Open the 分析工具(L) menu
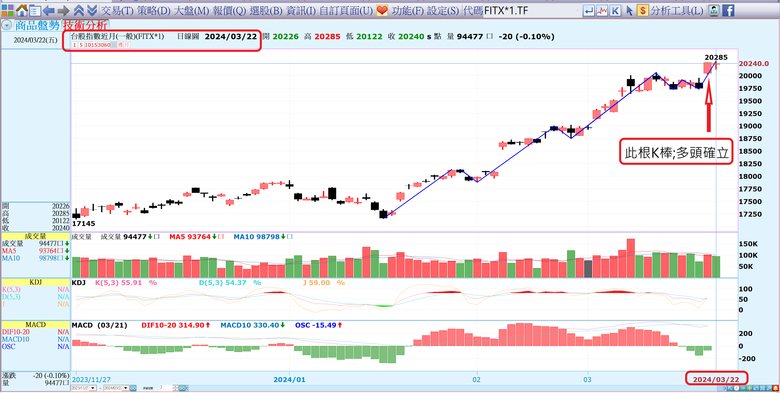 point(677,10)
